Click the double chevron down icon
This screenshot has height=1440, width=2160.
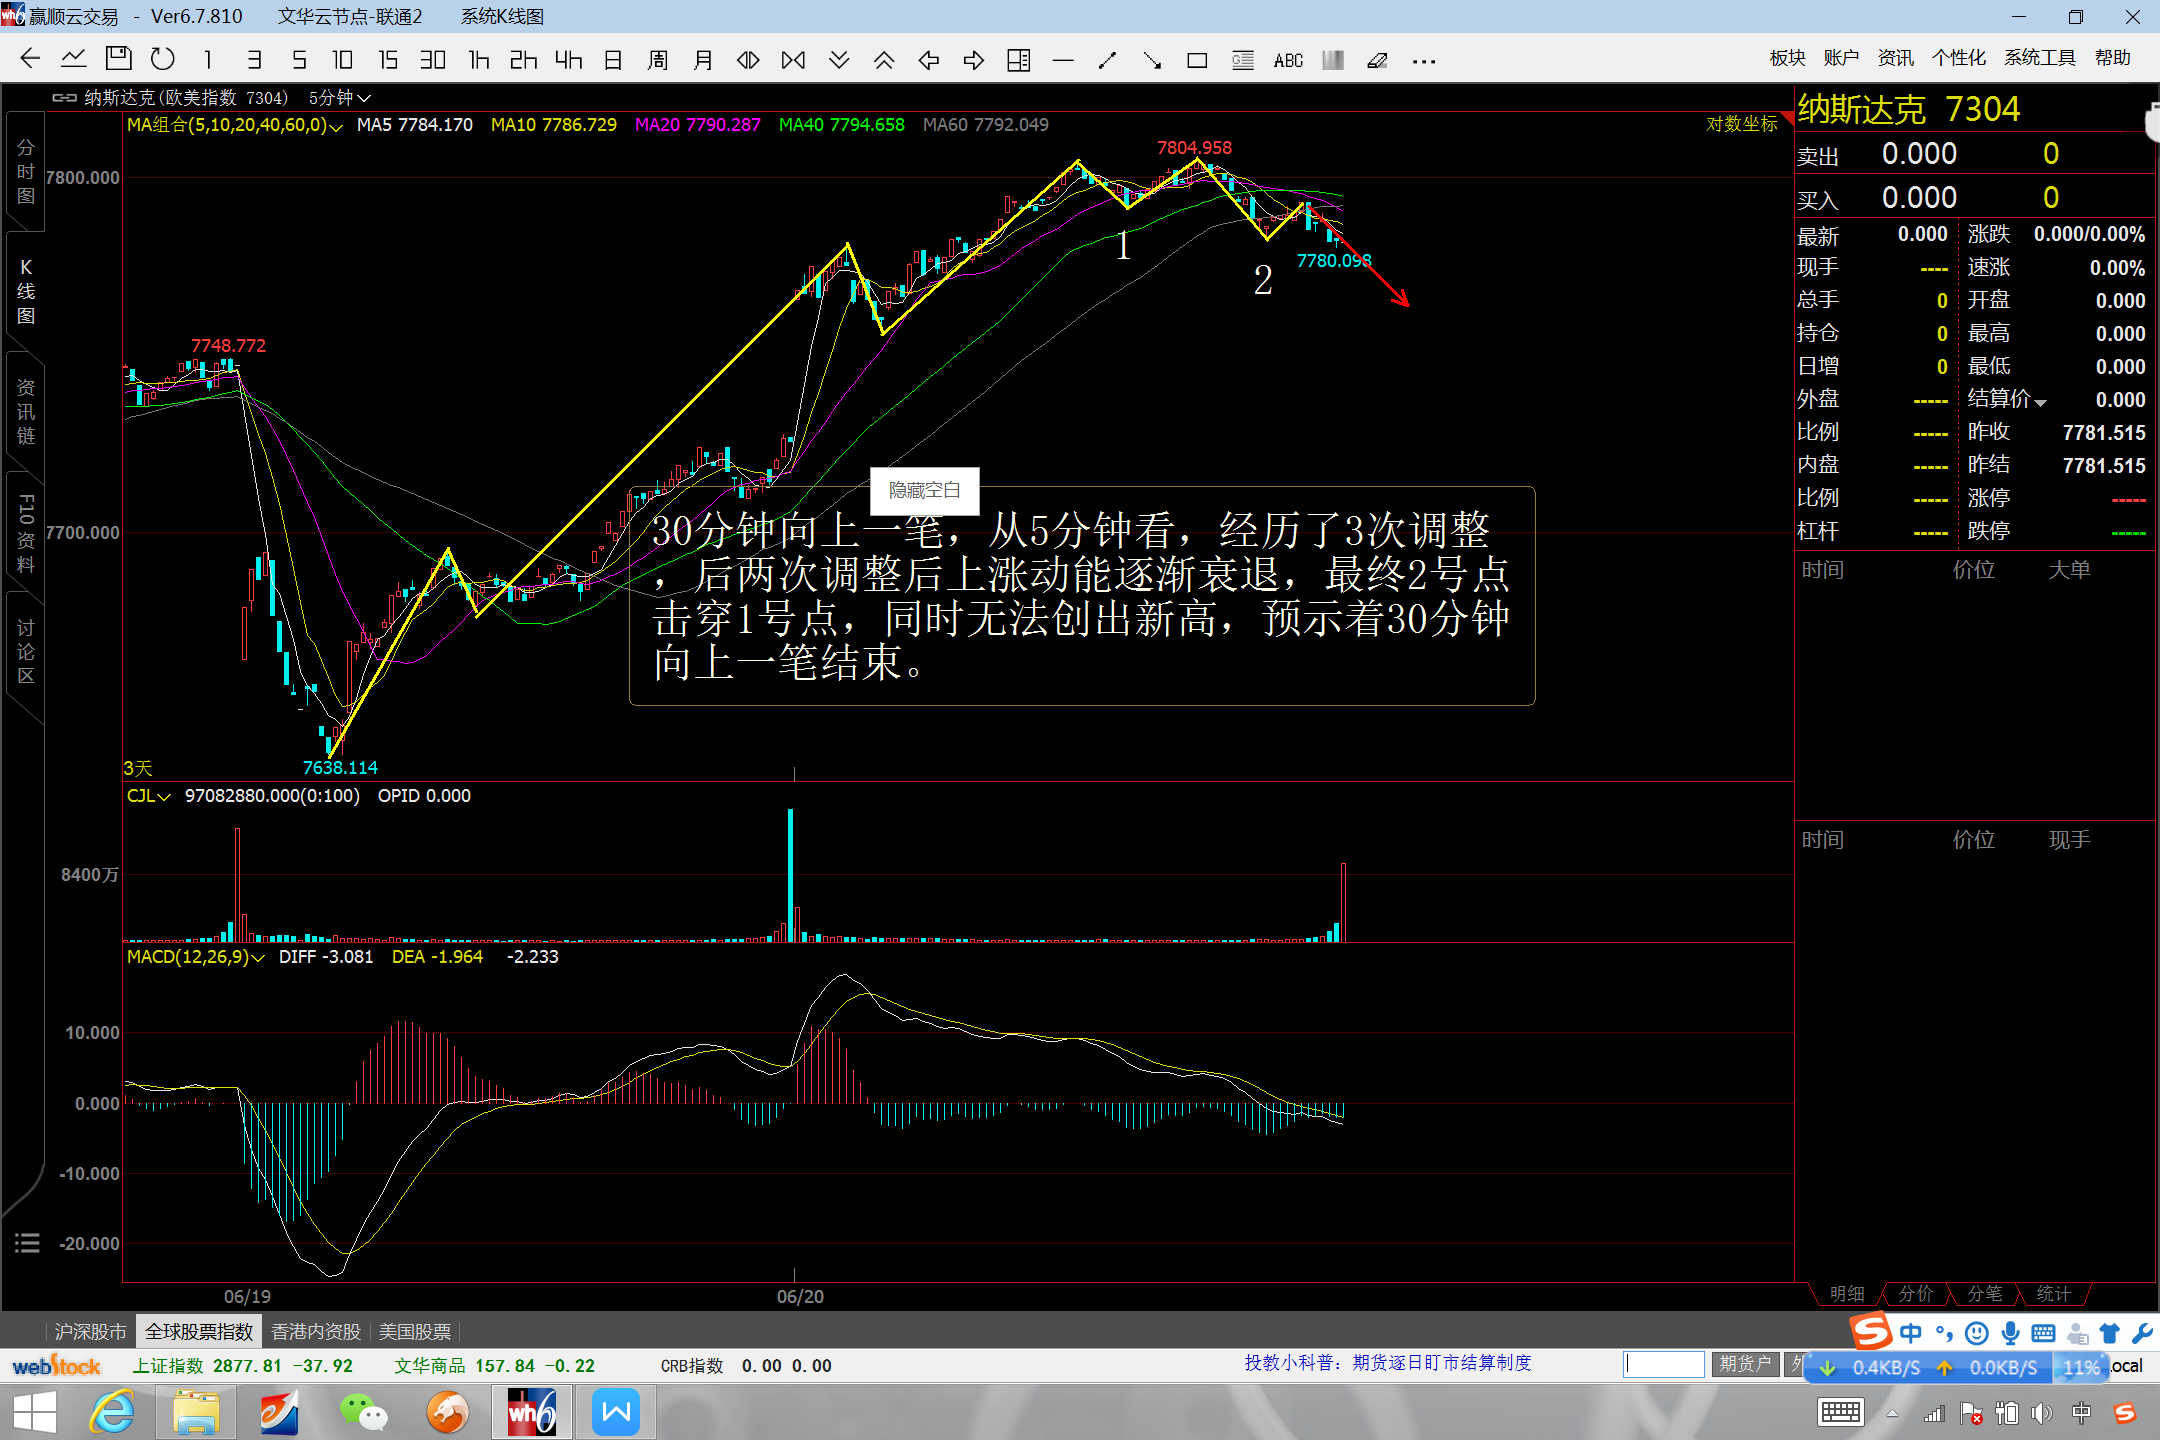(839, 60)
